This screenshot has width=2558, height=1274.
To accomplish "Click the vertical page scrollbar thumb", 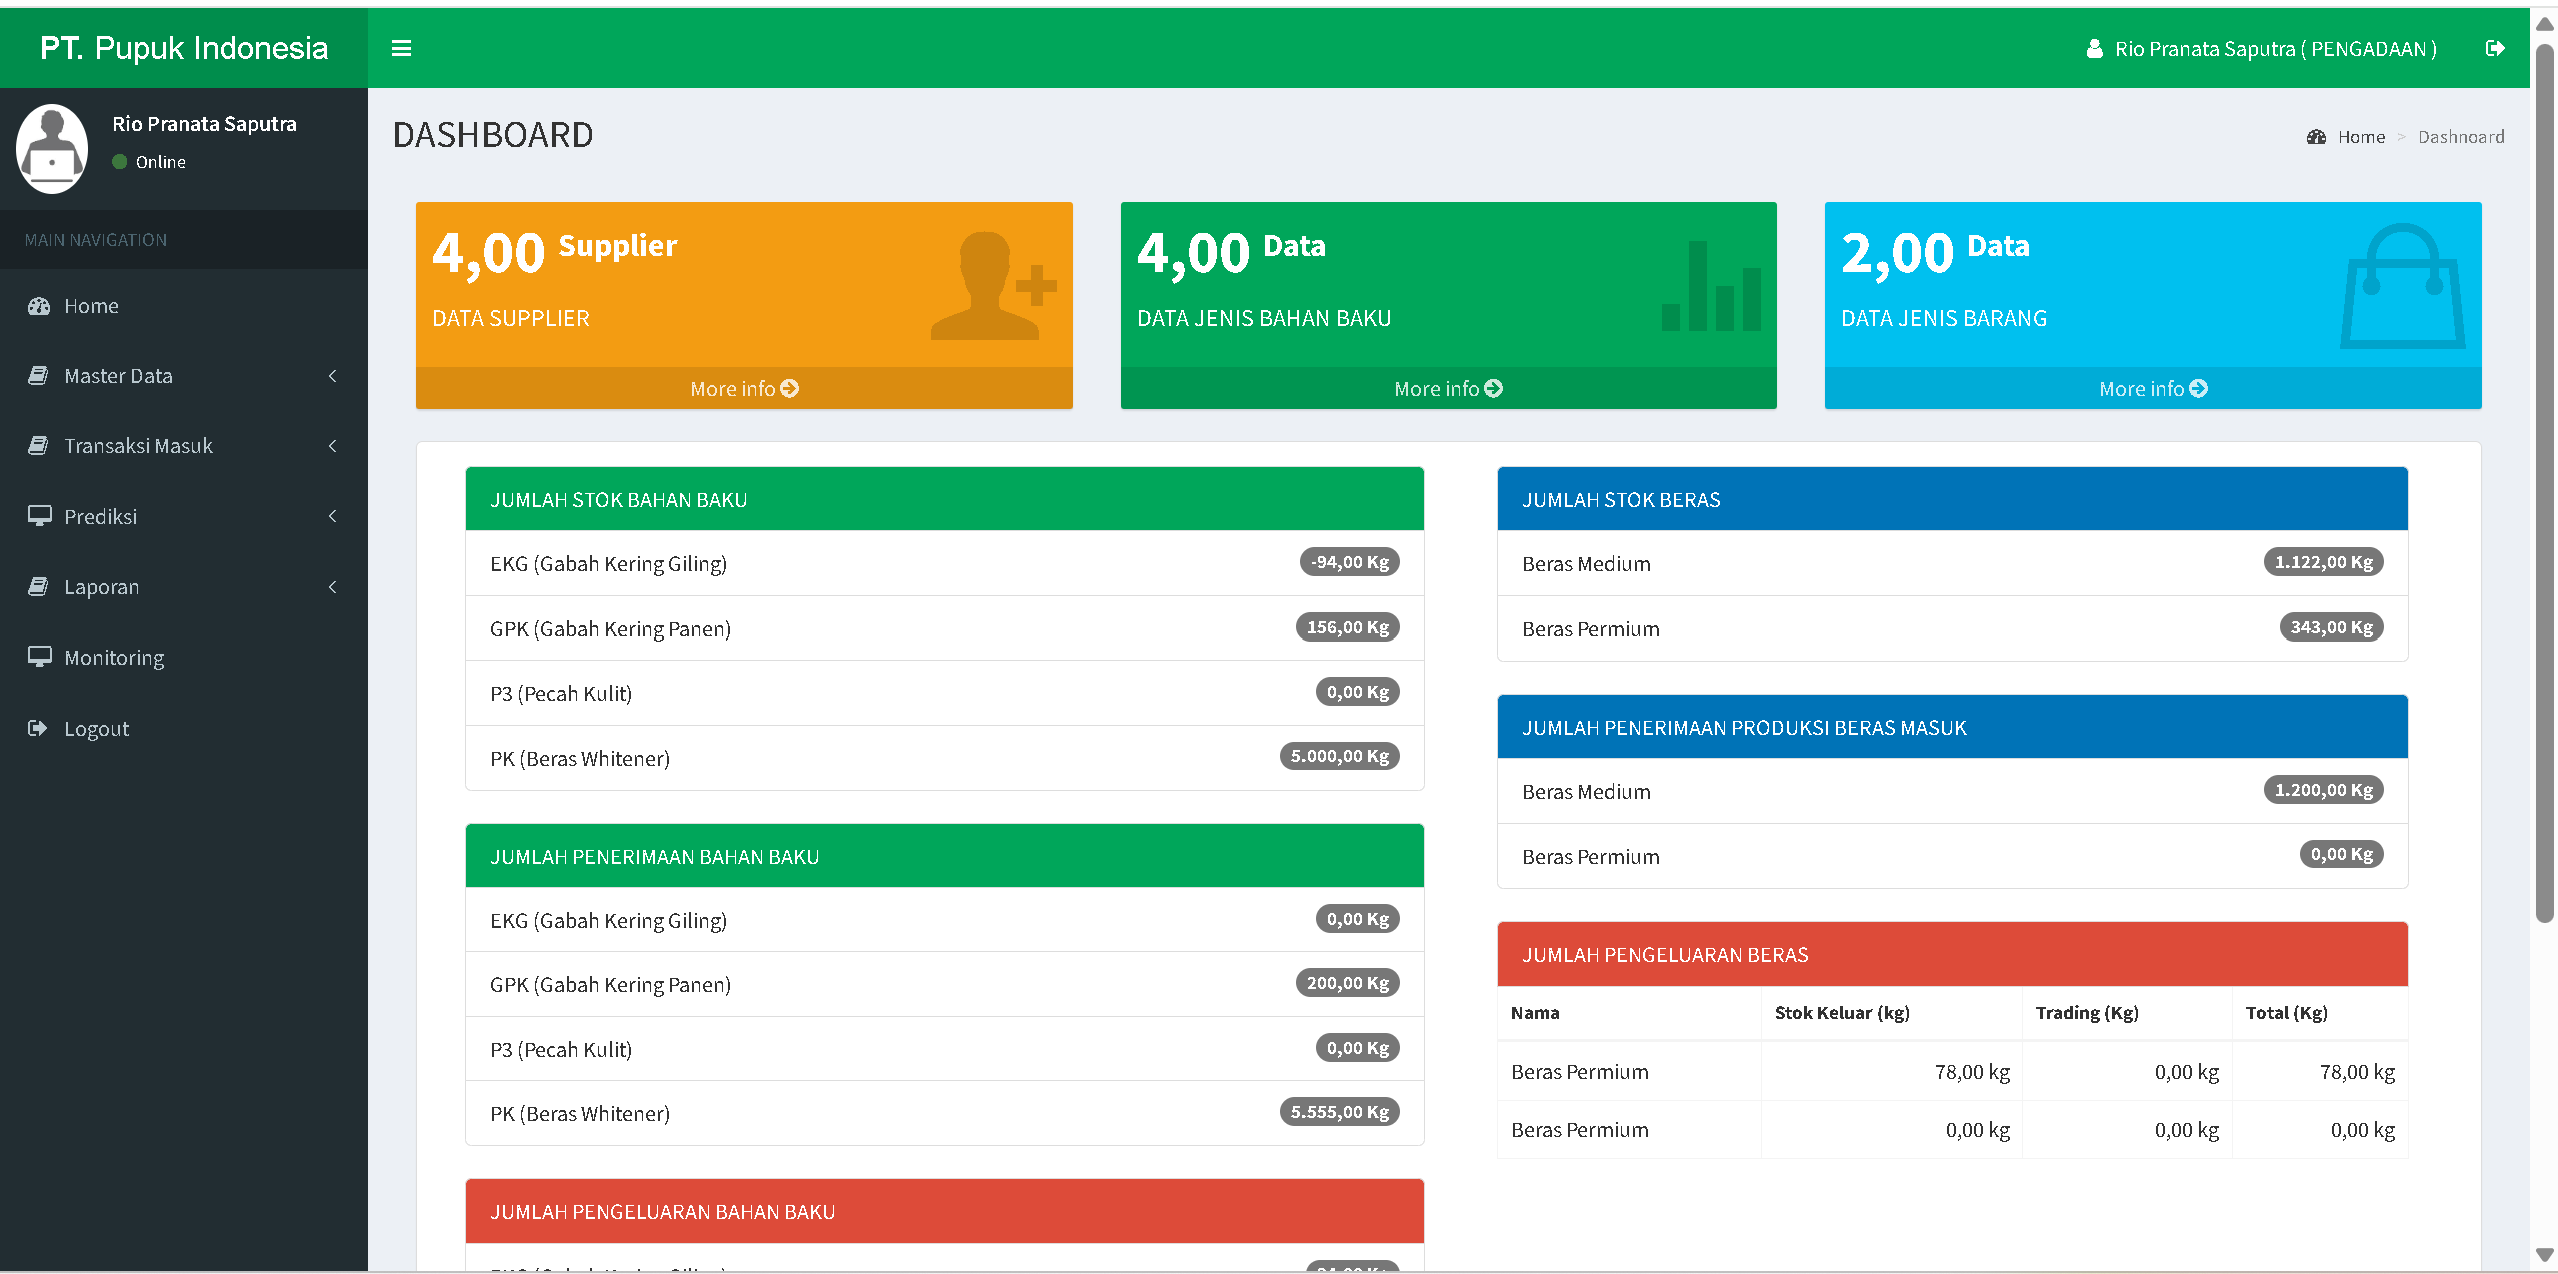I will 2544,480.
